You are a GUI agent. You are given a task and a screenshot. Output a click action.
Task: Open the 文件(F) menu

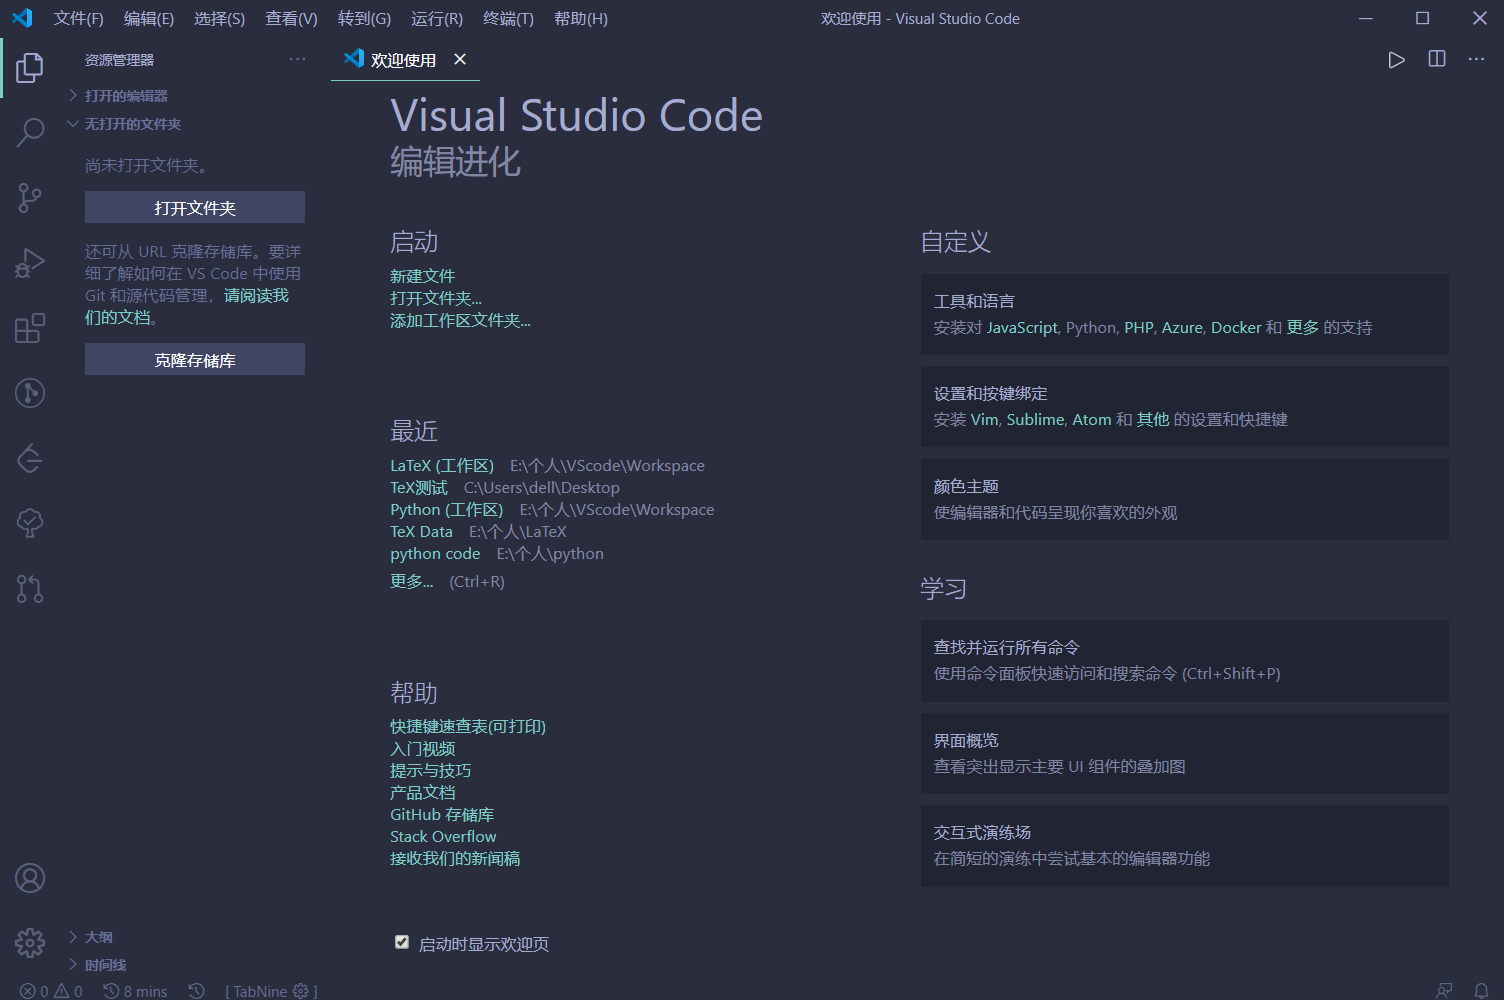(x=78, y=18)
